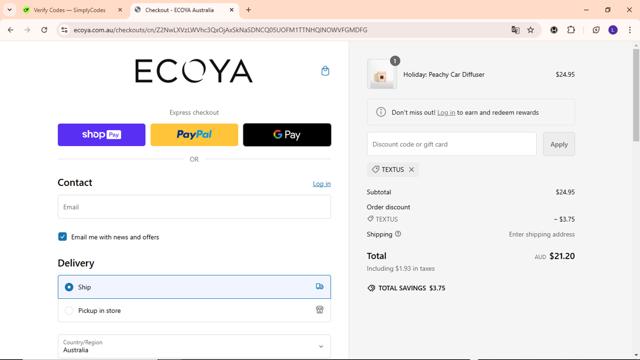This screenshot has width=640, height=360.
Task: Select Pickup in store option
Action: pos(194,310)
